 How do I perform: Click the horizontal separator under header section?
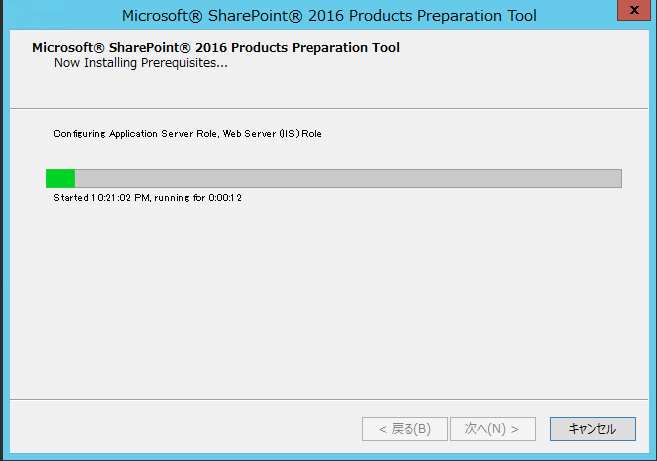329,109
